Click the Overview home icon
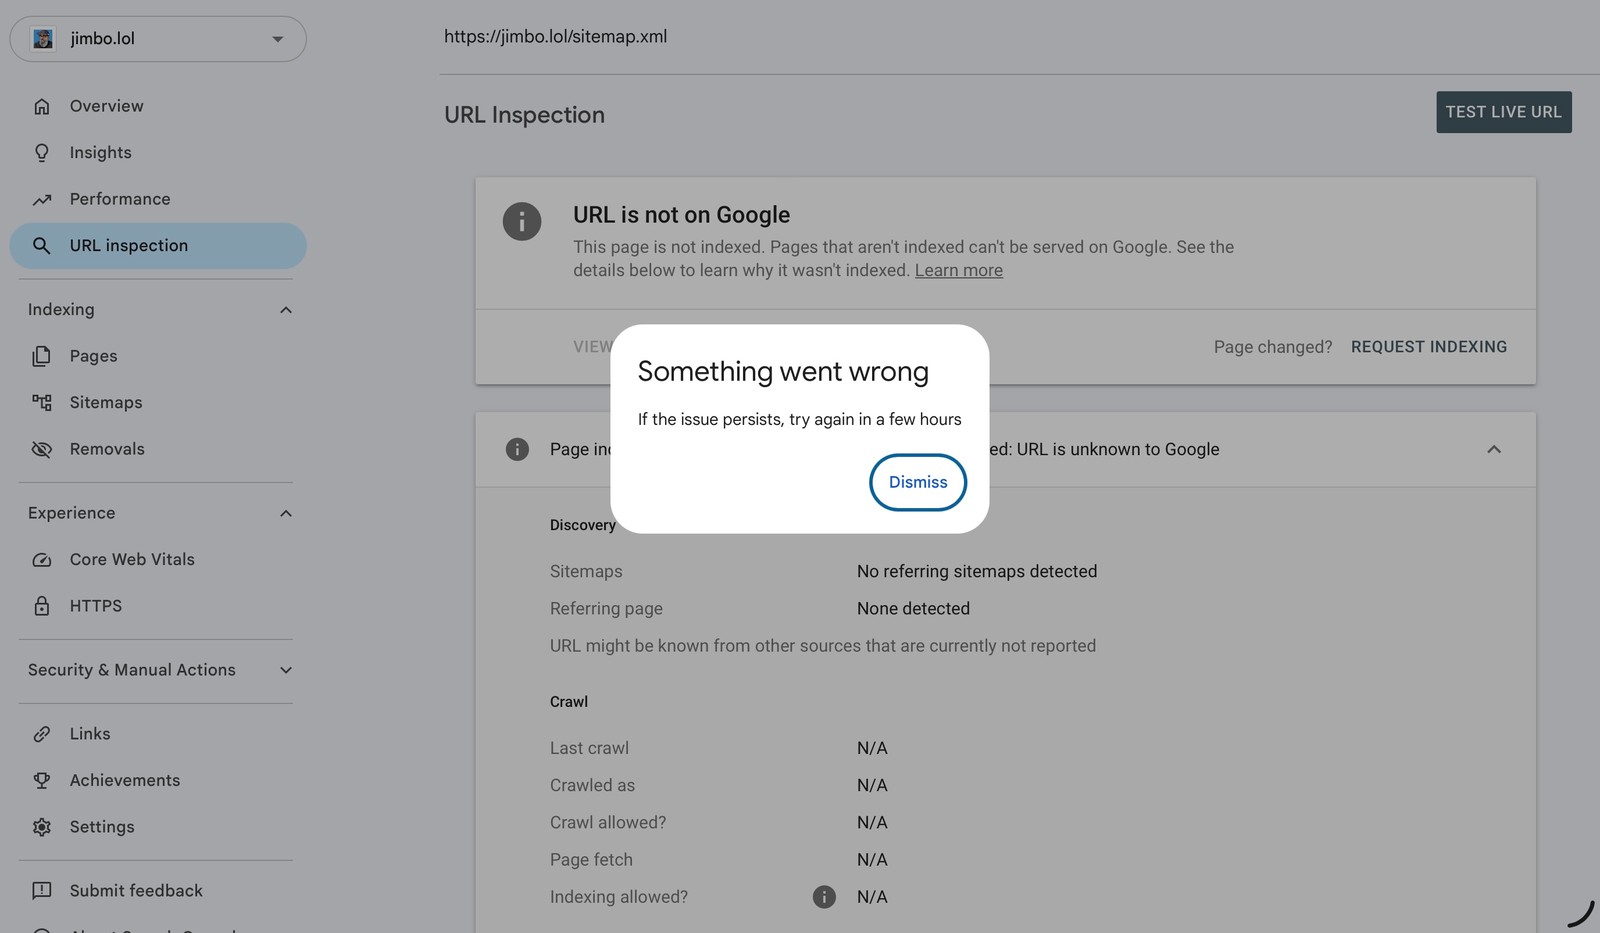 point(42,106)
